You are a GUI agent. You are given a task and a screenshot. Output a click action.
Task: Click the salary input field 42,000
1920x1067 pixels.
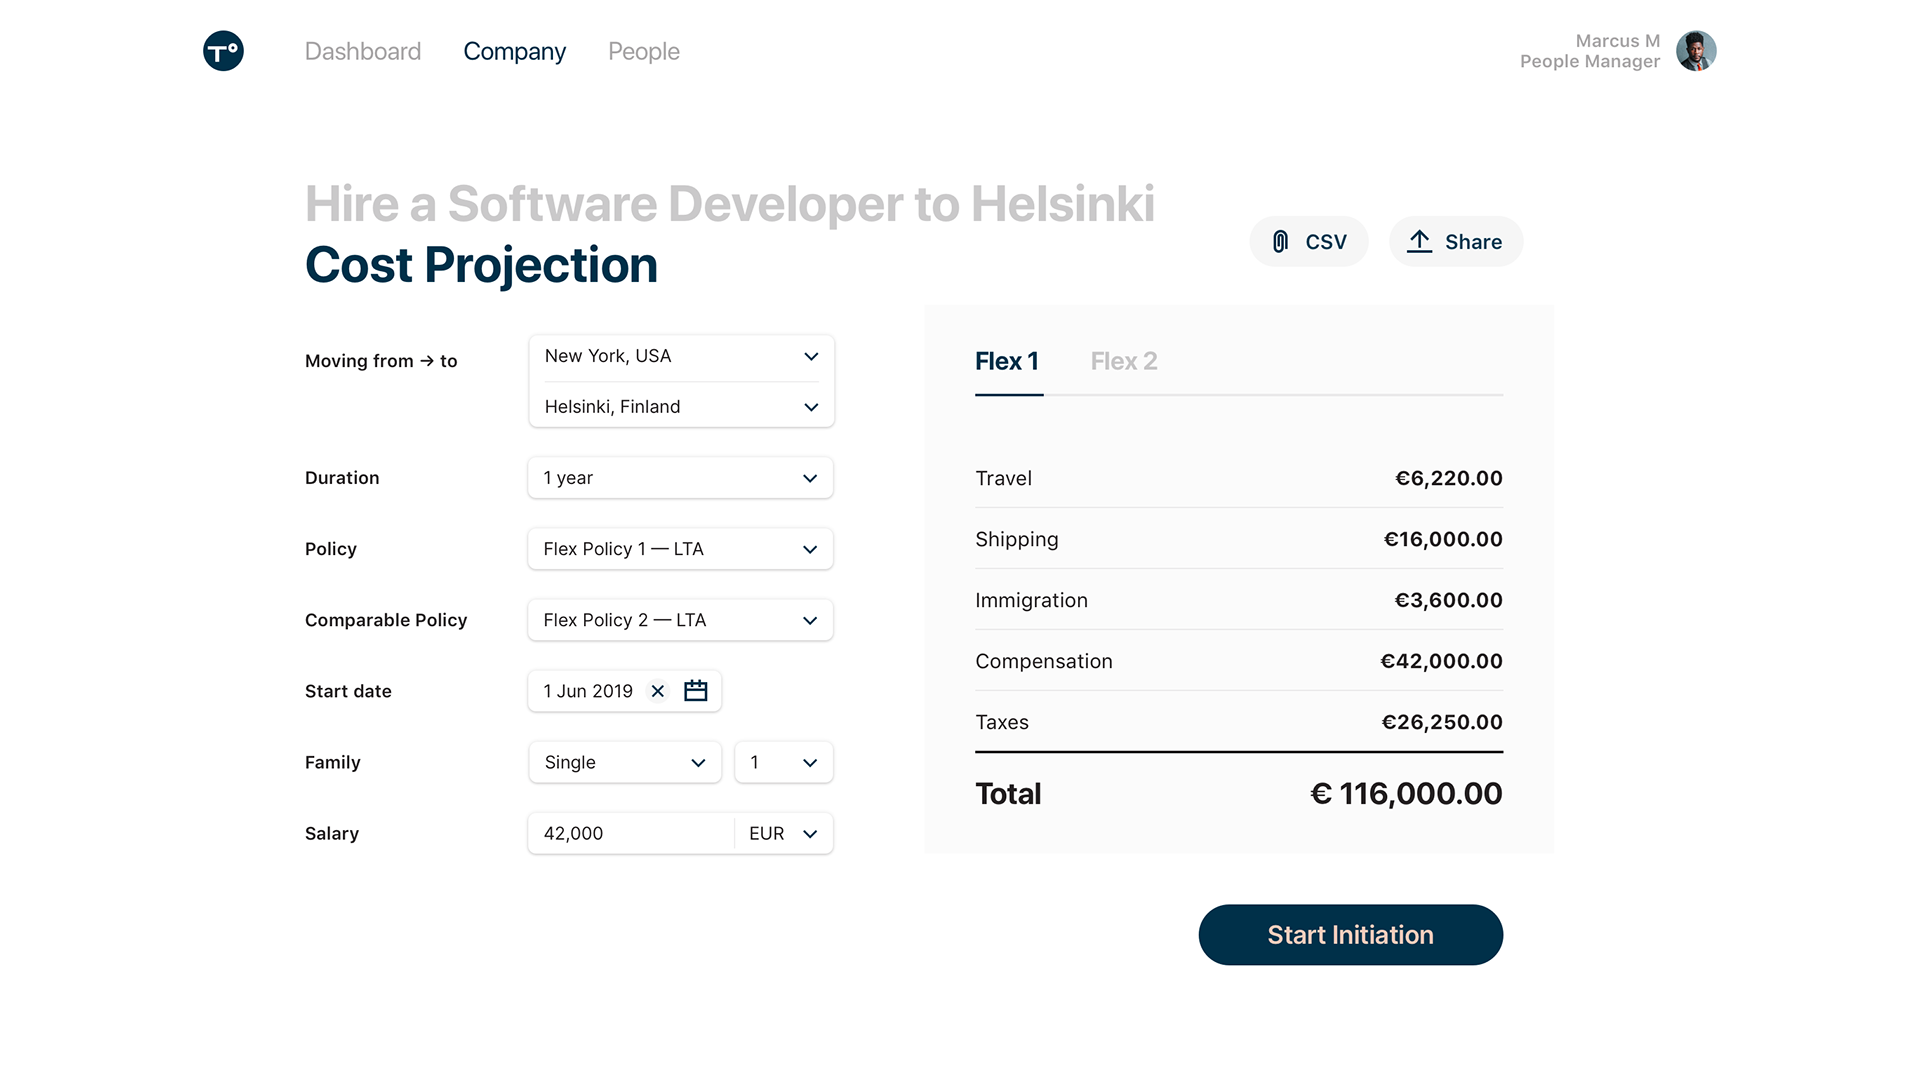(x=630, y=834)
